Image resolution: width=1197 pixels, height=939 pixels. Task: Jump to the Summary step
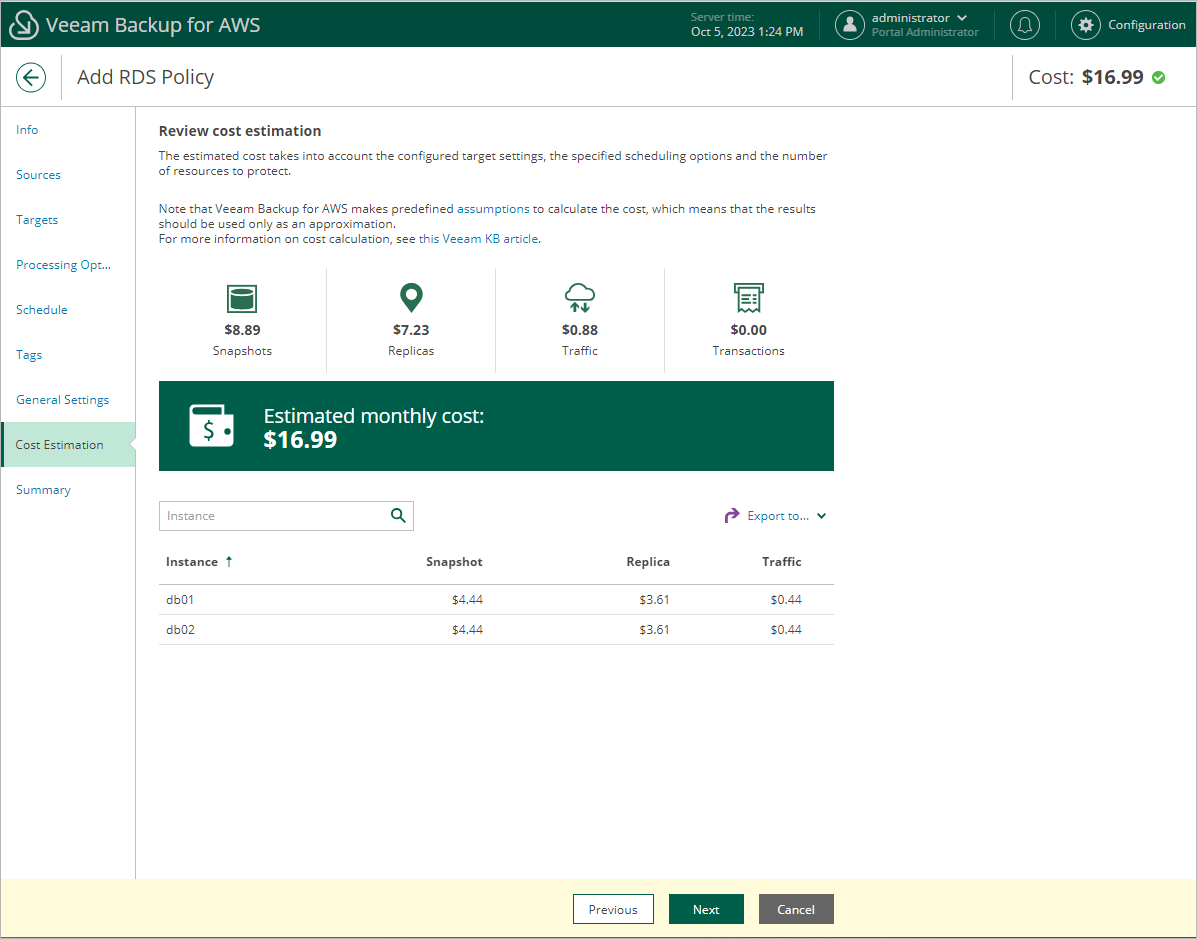[x=43, y=490]
